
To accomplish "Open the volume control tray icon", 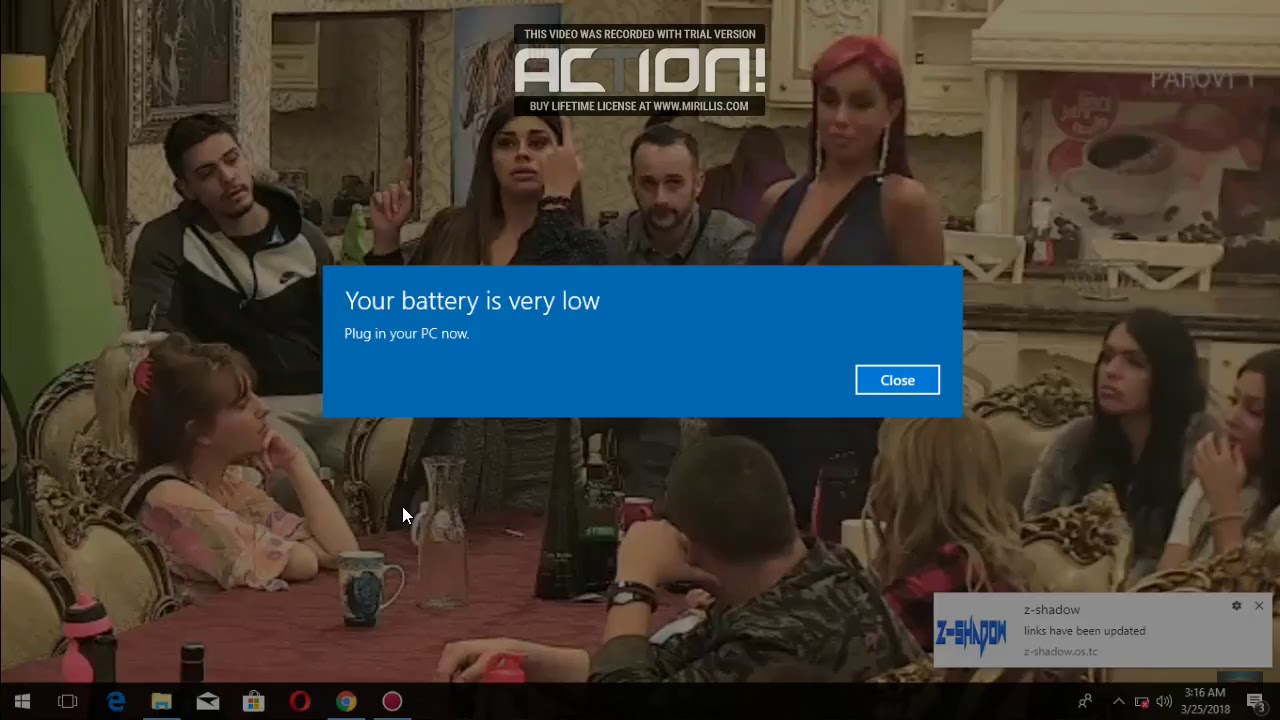I will (1164, 701).
